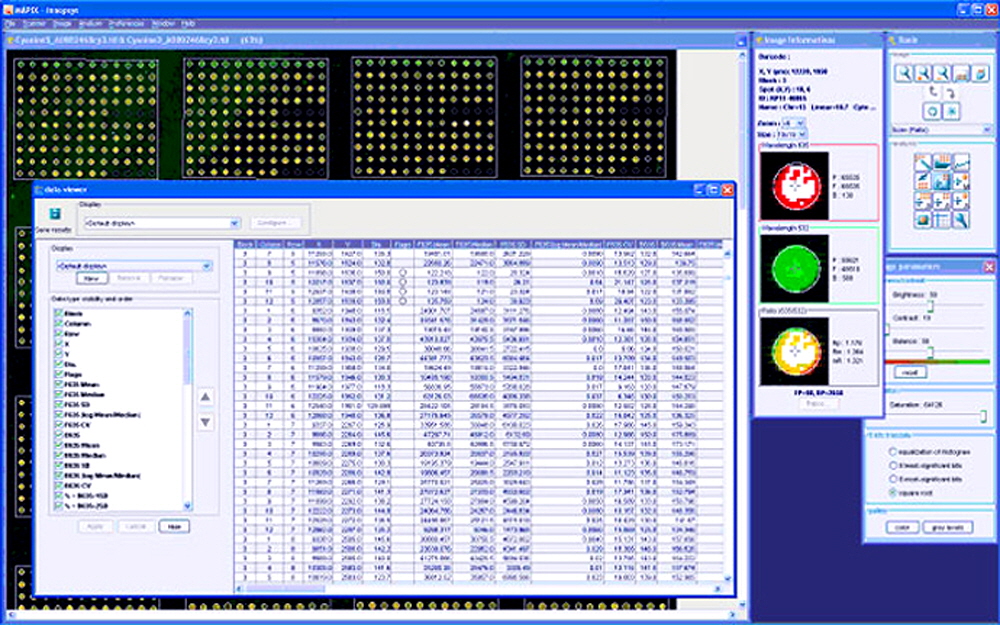This screenshot has width=1000, height=625.
Task: Open the Size dropdown in Image Information
Action: [x=793, y=135]
